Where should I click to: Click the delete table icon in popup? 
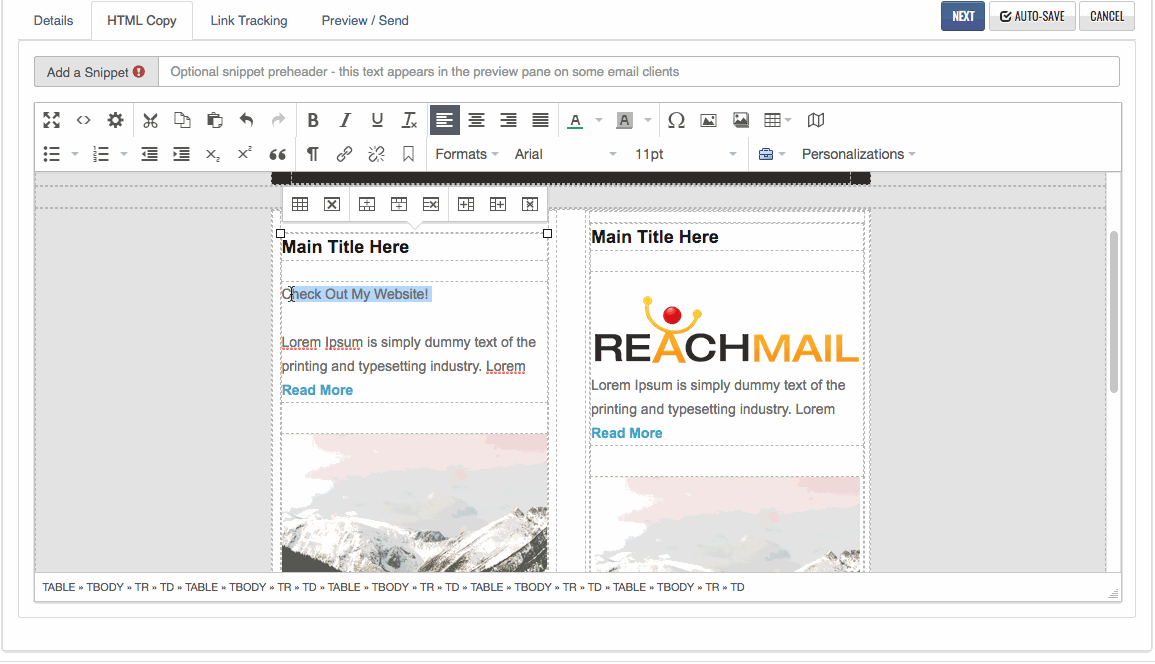[332, 204]
